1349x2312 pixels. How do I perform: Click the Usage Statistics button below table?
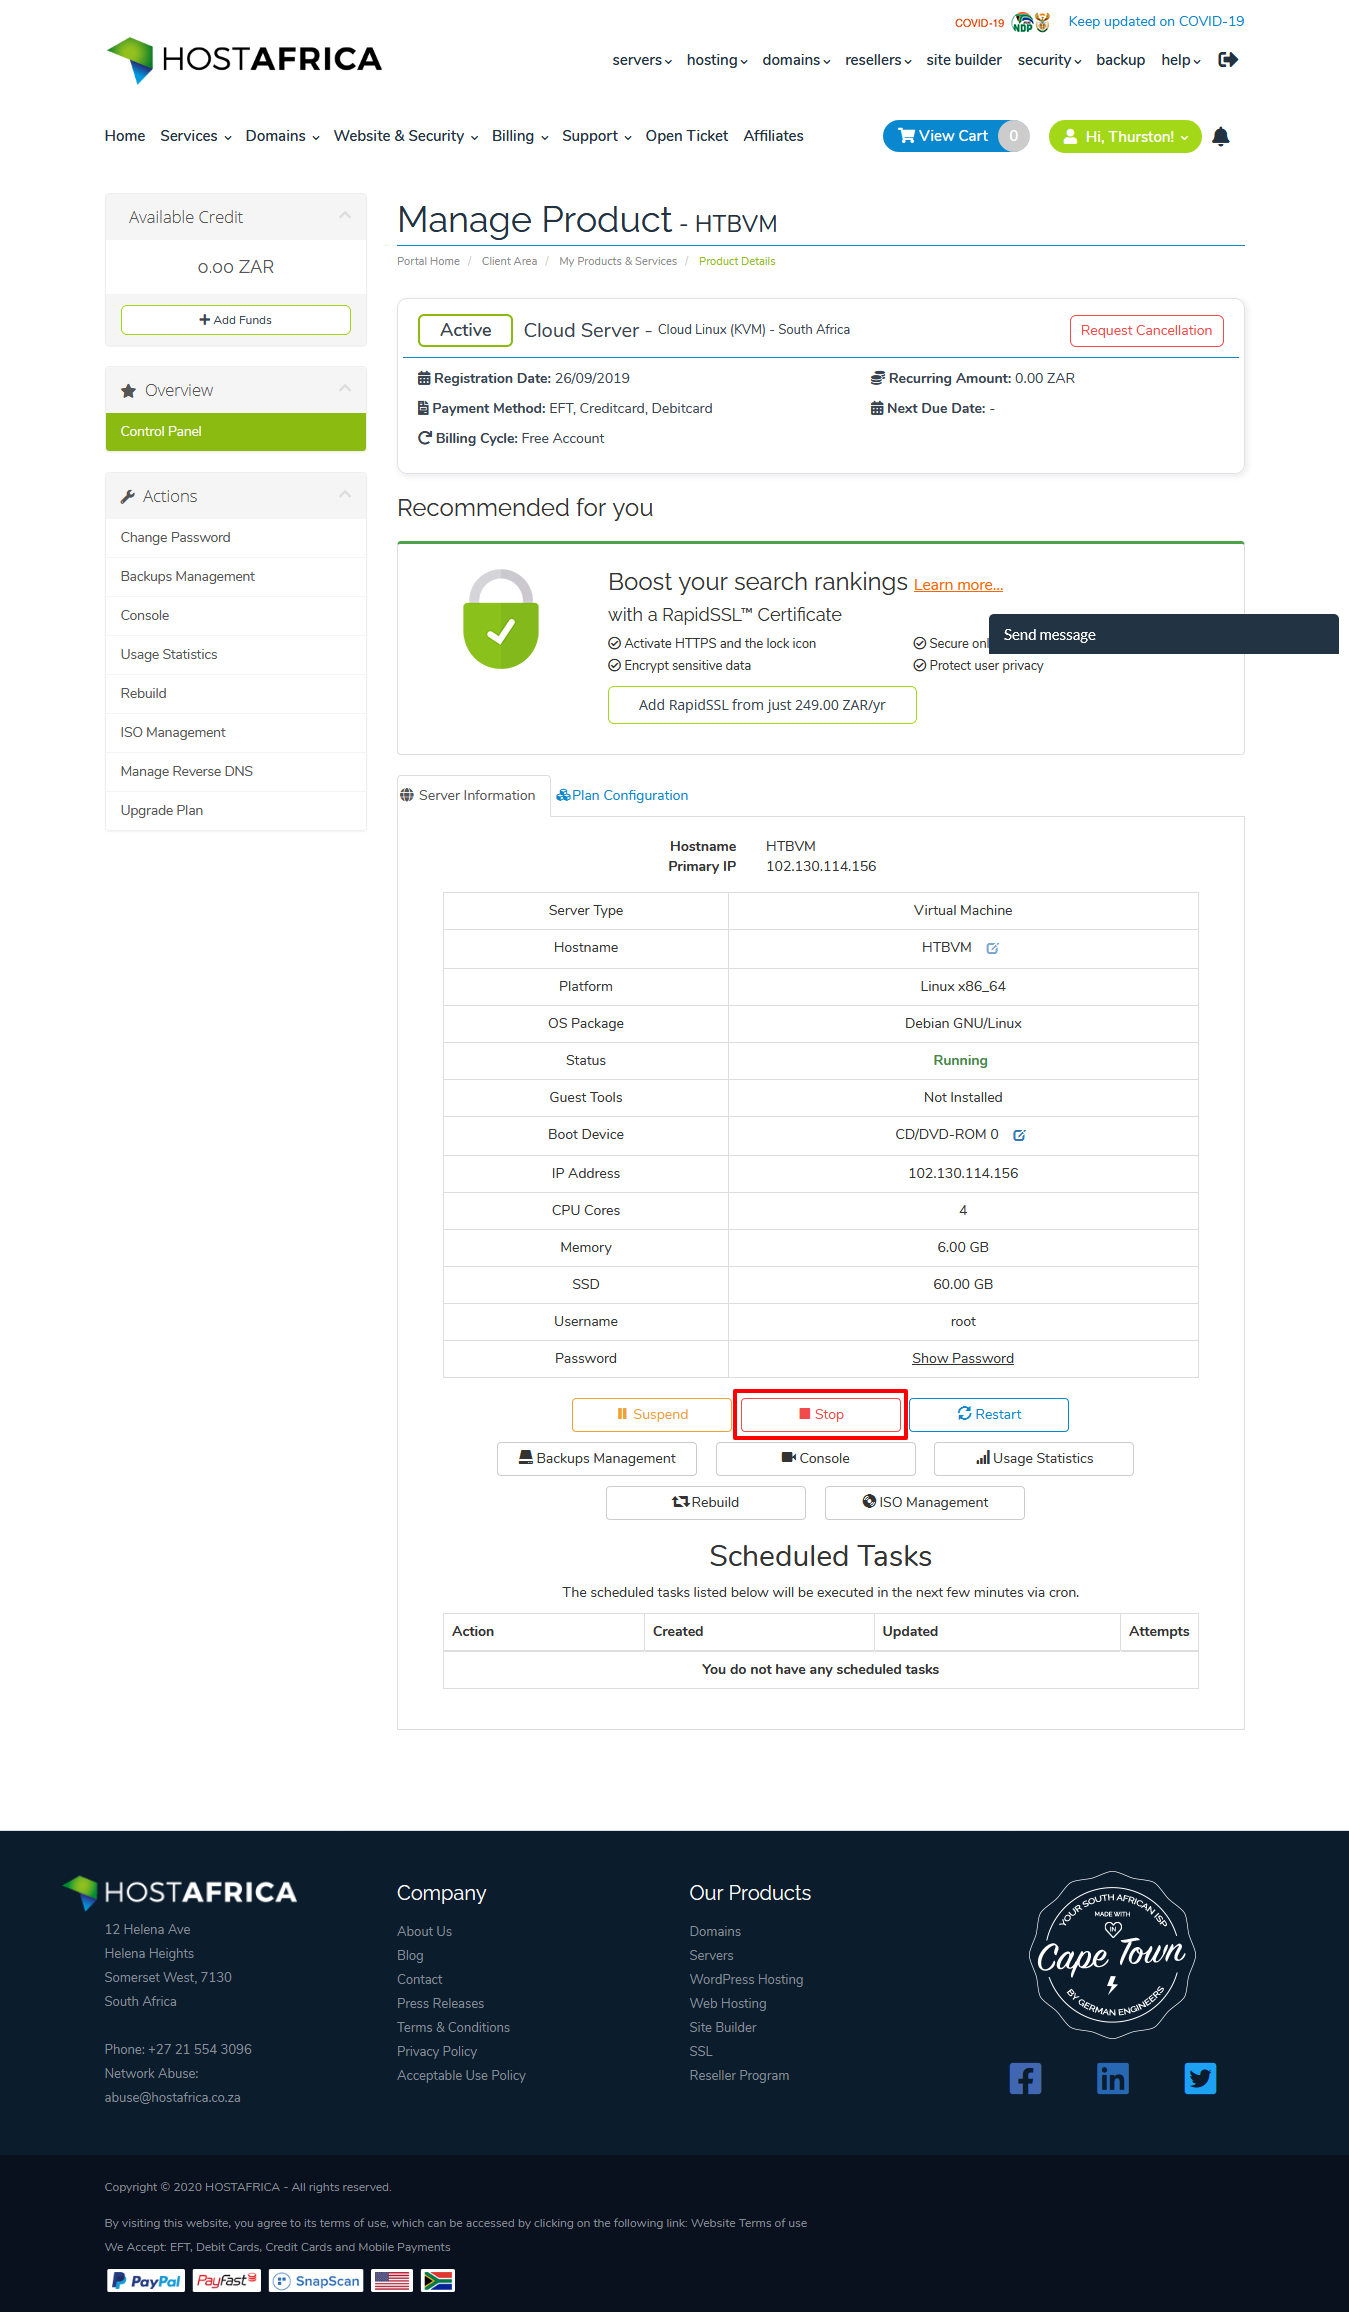[1034, 1459]
